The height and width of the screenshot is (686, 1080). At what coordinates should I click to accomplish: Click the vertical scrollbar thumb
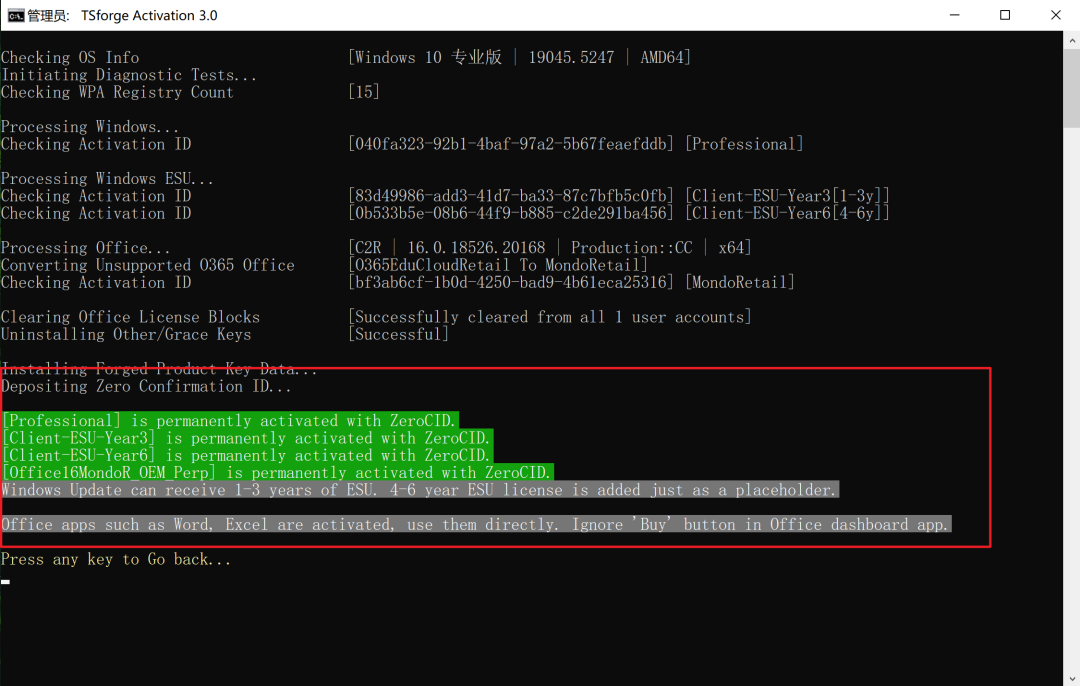[1072, 89]
